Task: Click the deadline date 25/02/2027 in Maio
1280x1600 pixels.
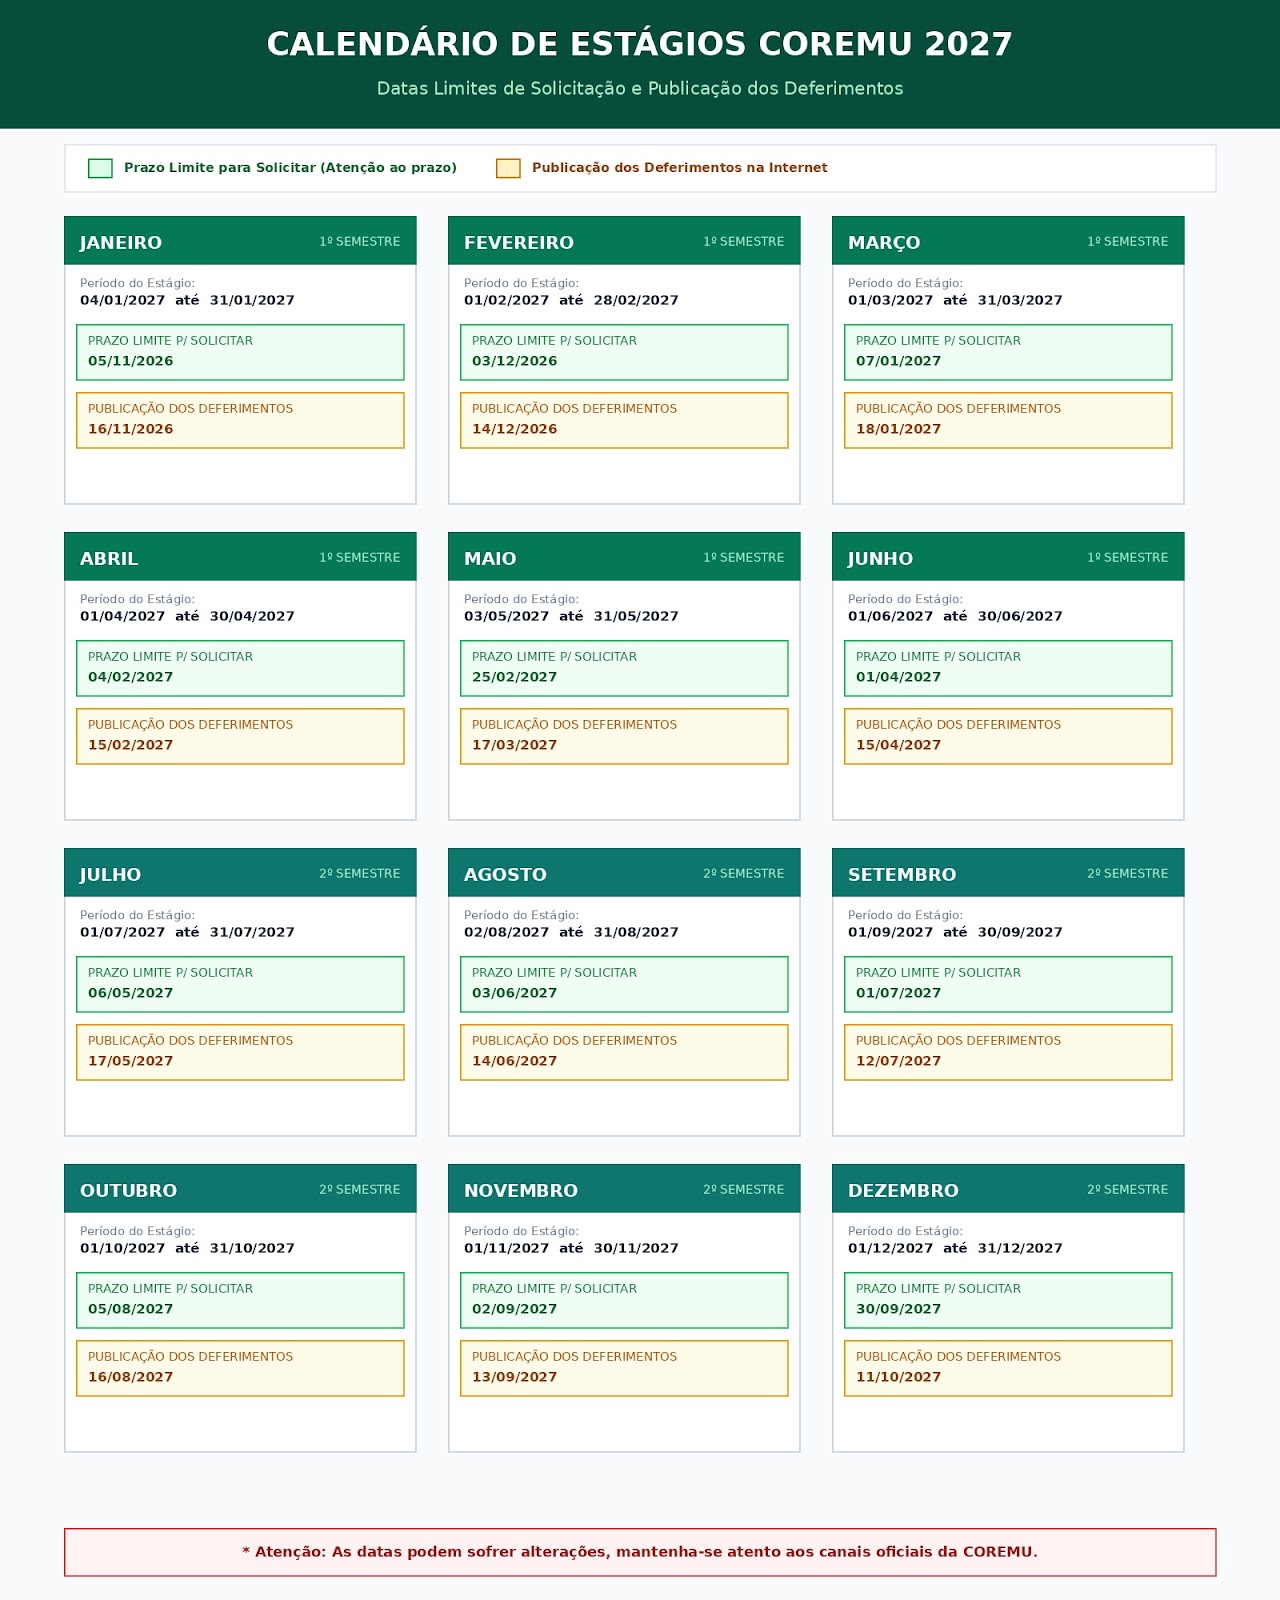Action: (x=514, y=677)
